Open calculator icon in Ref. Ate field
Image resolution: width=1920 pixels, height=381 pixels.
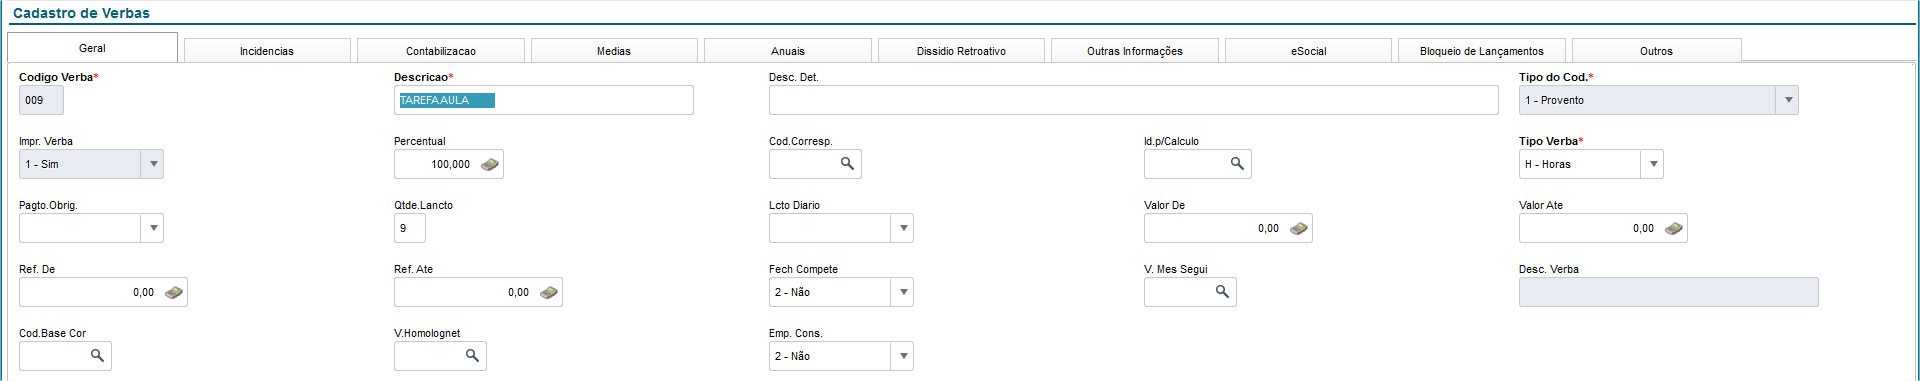point(549,292)
